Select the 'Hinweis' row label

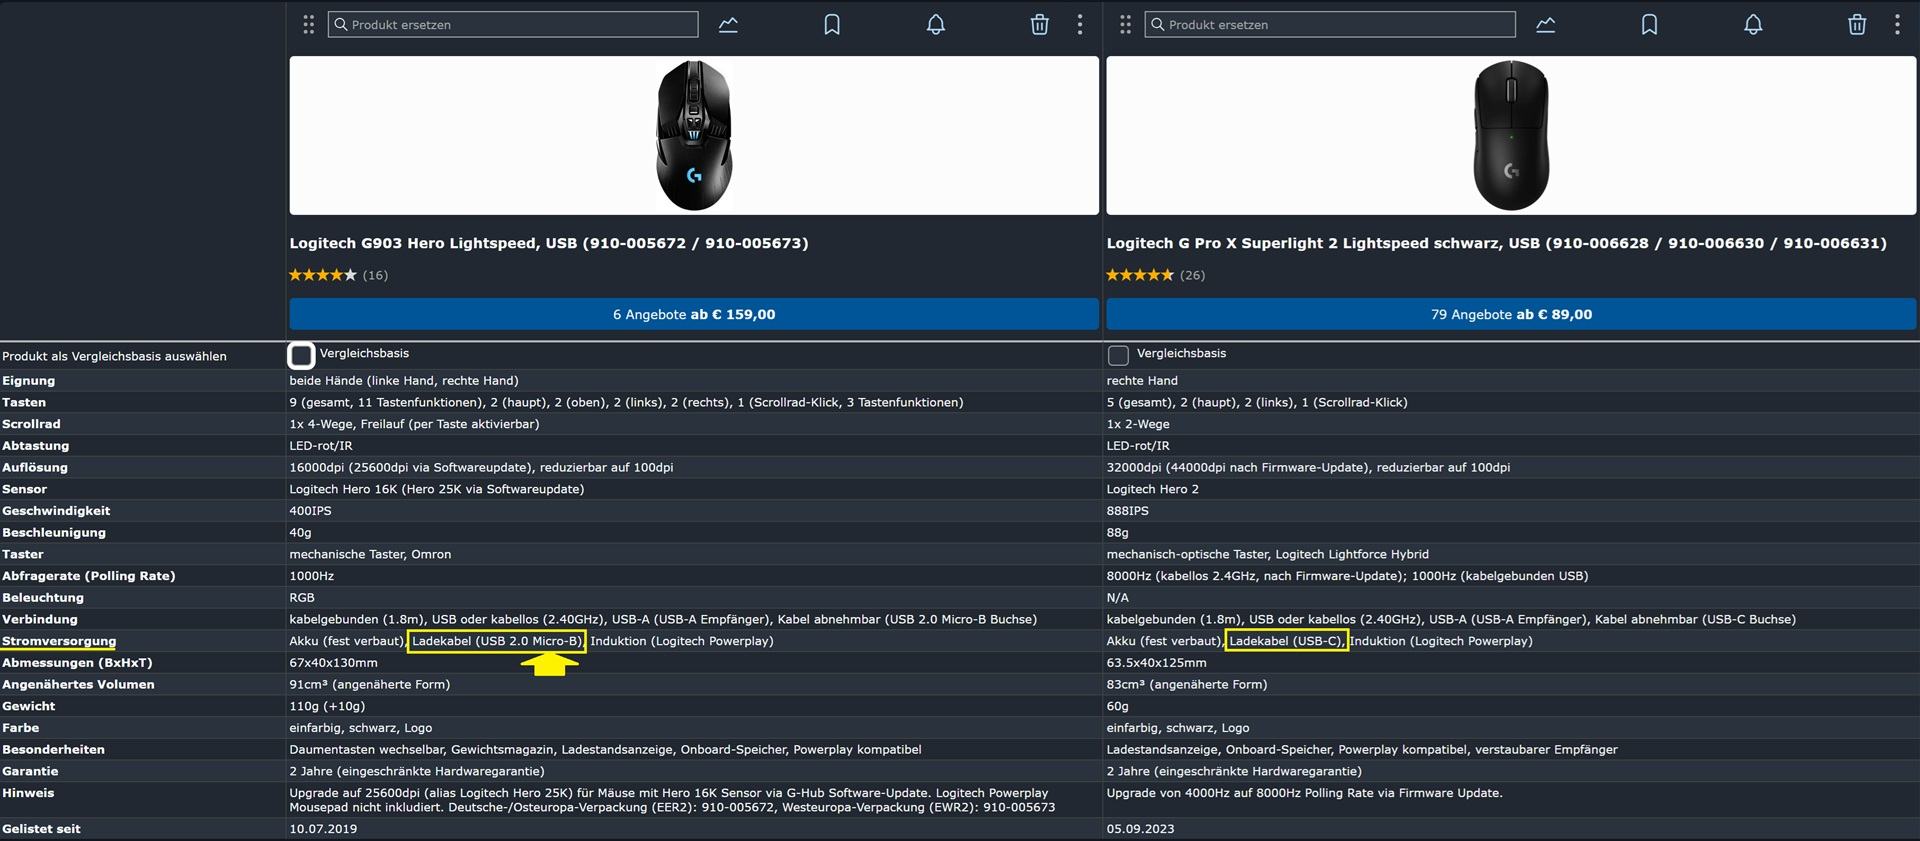[28, 793]
